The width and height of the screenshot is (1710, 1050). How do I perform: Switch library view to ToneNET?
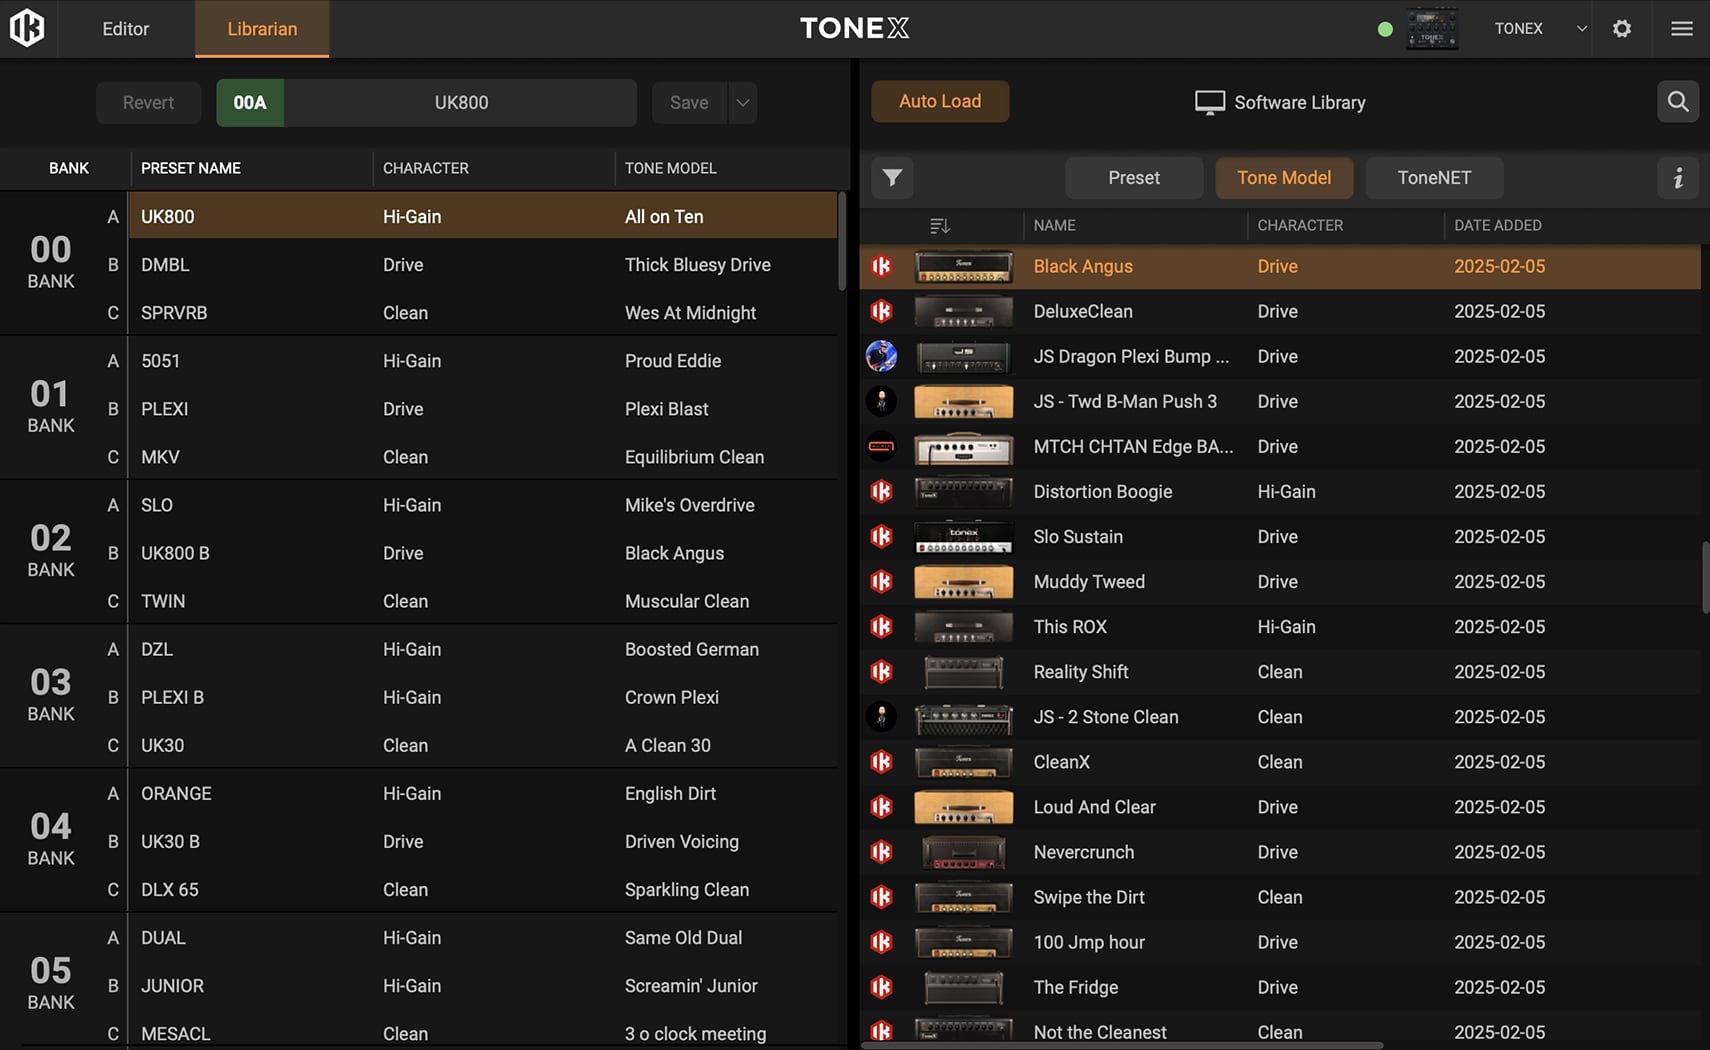1433,178
